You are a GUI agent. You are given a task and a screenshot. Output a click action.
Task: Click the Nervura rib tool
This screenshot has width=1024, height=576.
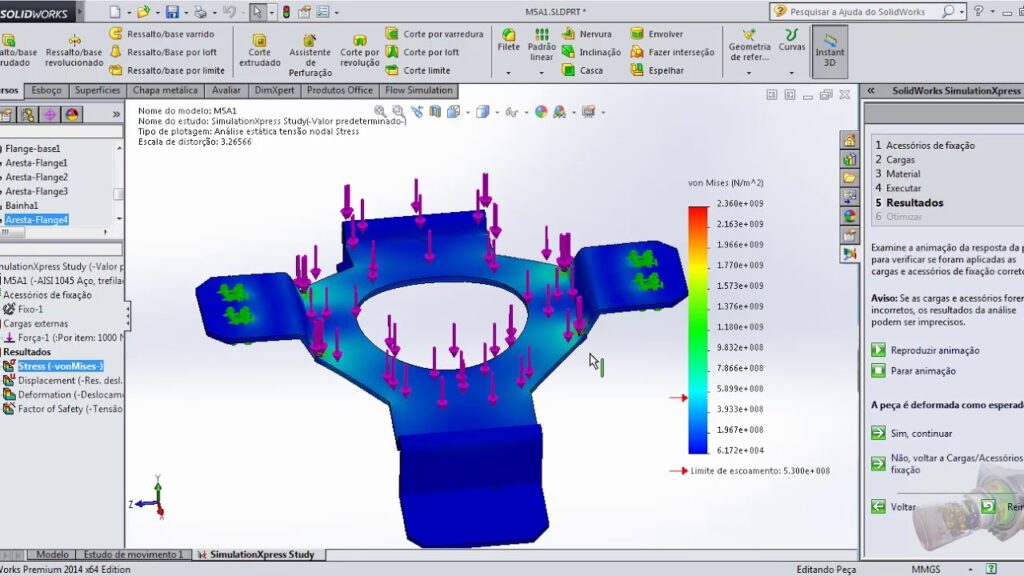point(586,34)
